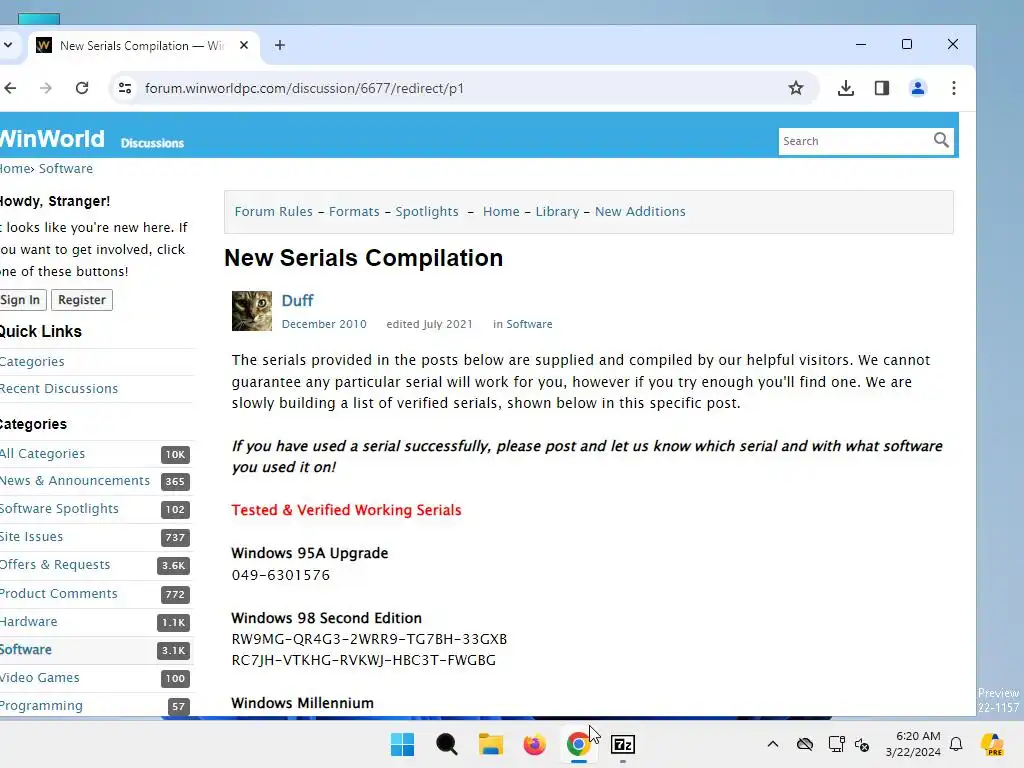Open the Chrome profile icon
Viewport: 1024px width, 768px height.
[918, 88]
